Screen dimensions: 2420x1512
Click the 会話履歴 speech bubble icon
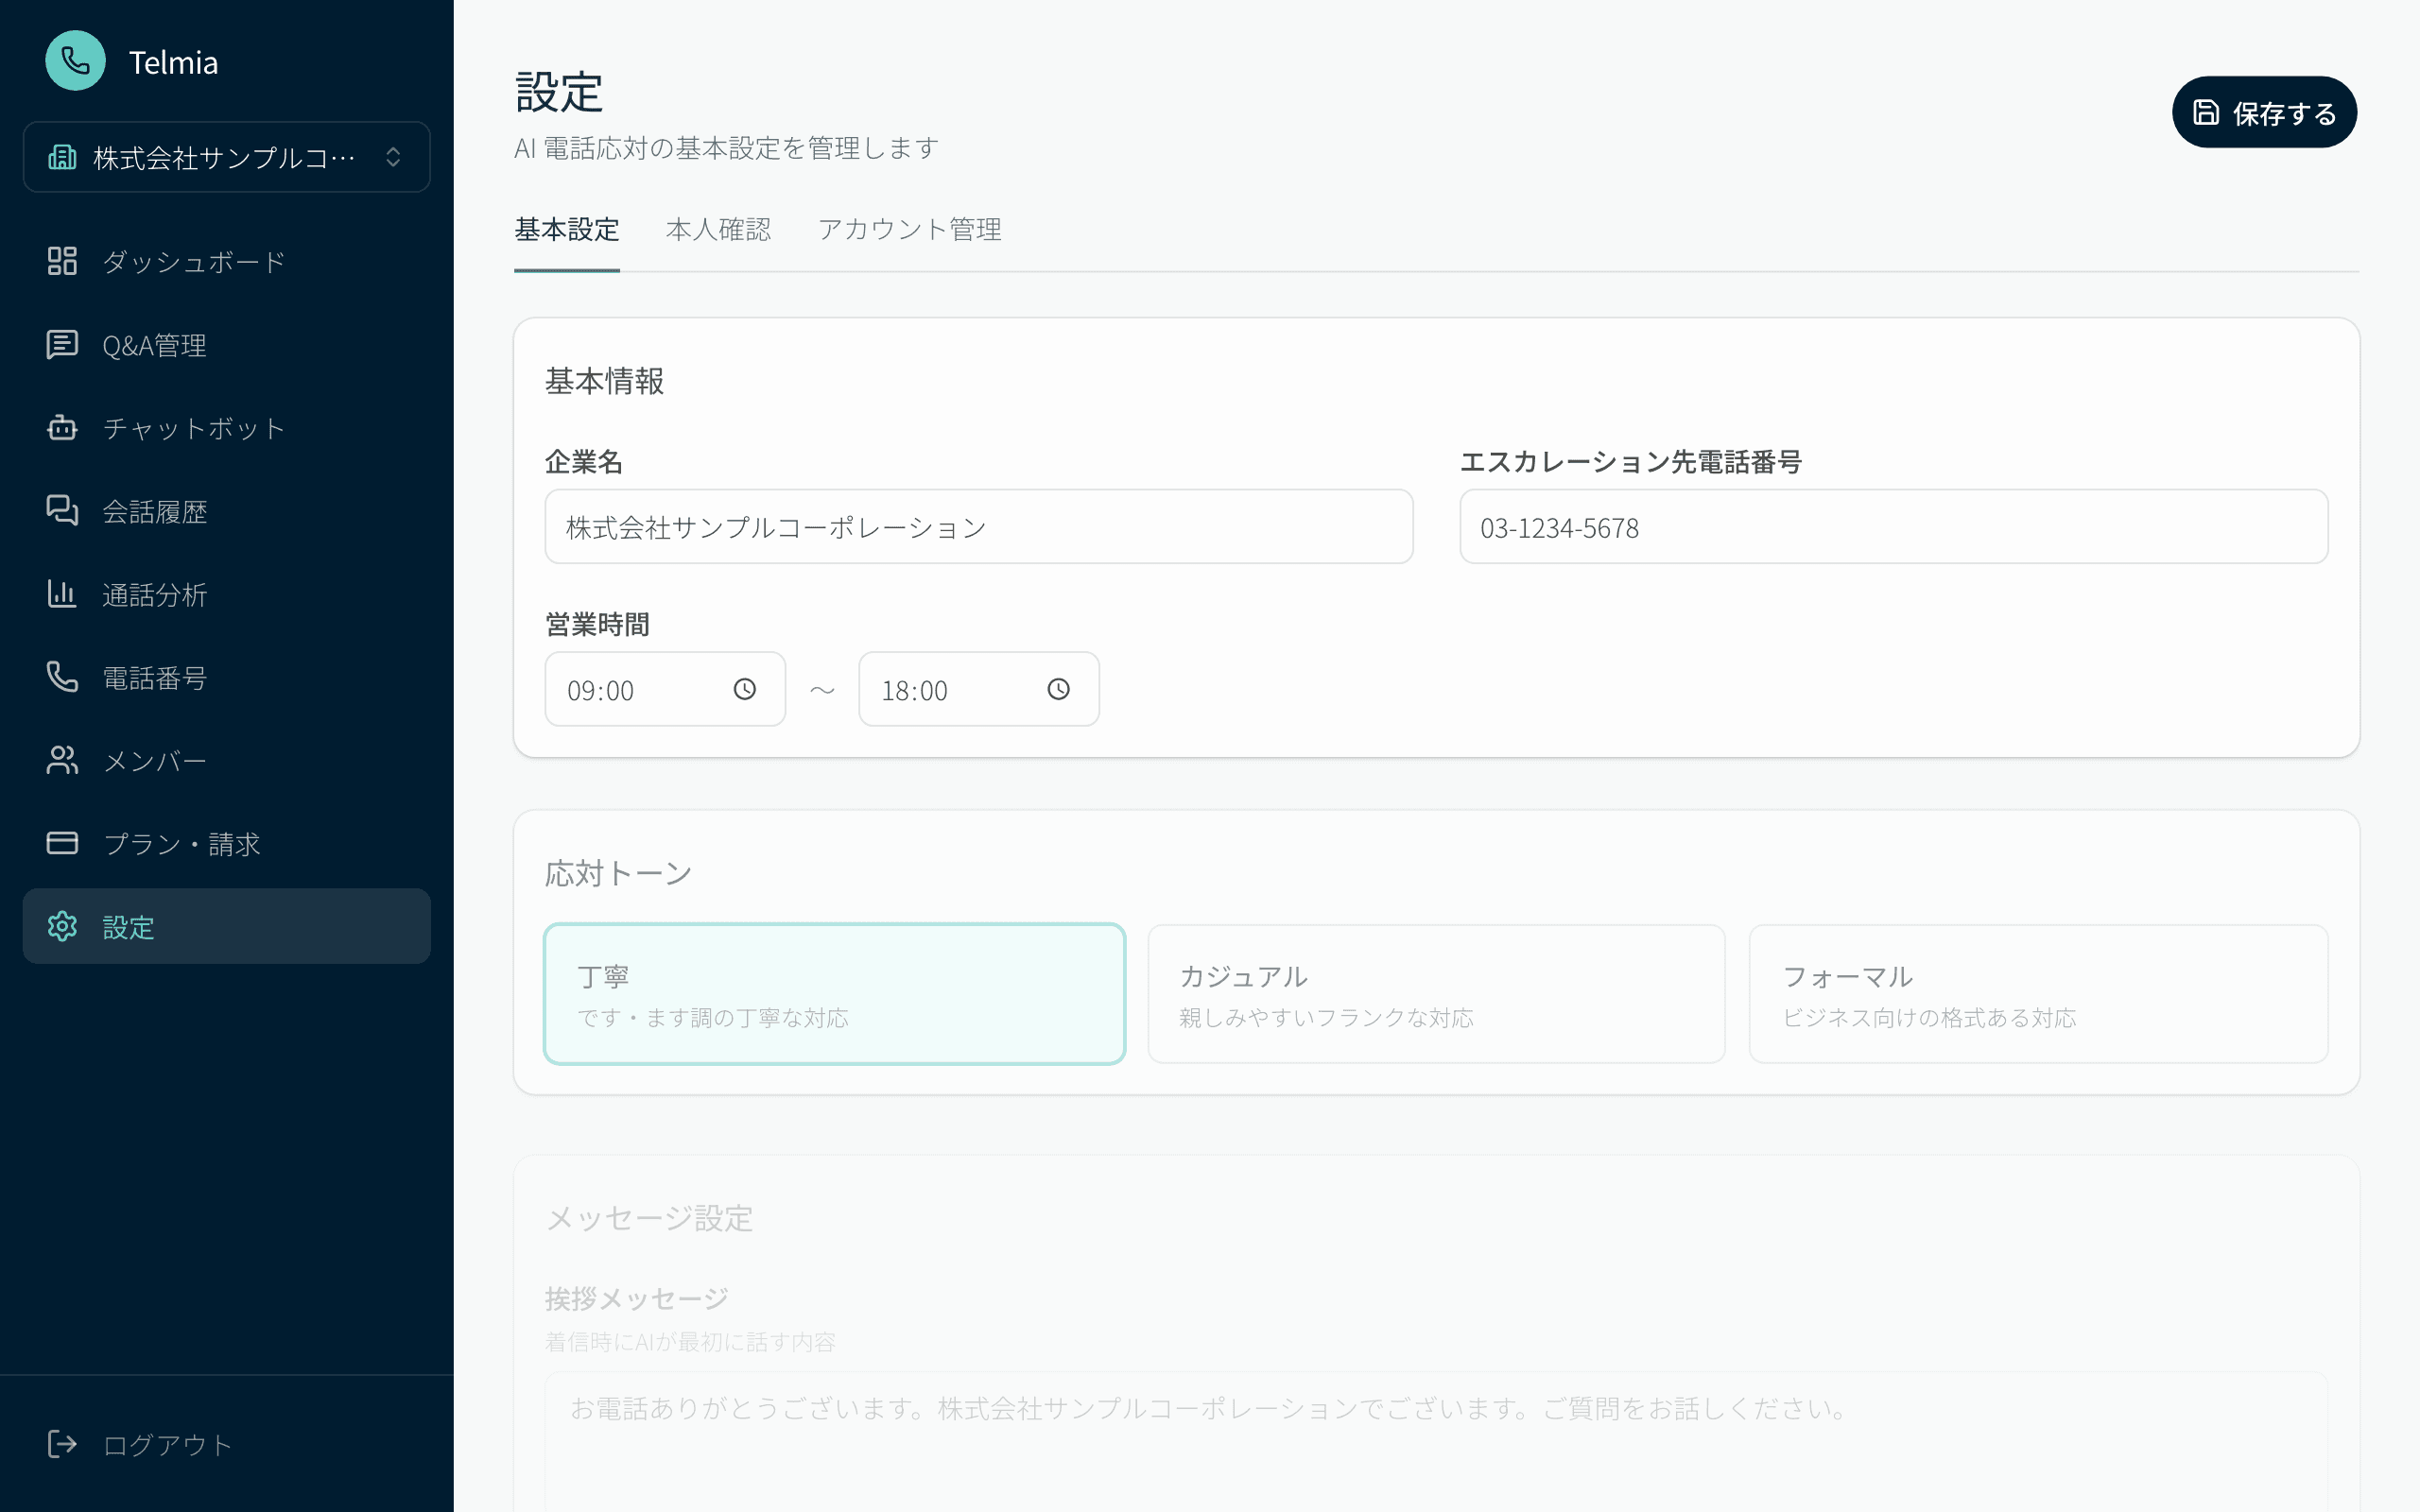[x=62, y=511]
